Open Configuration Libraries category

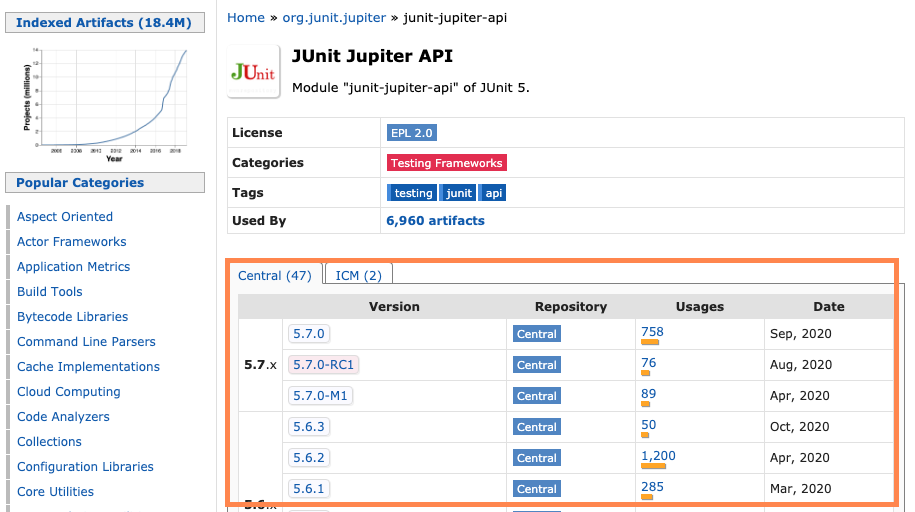[x=85, y=467]
